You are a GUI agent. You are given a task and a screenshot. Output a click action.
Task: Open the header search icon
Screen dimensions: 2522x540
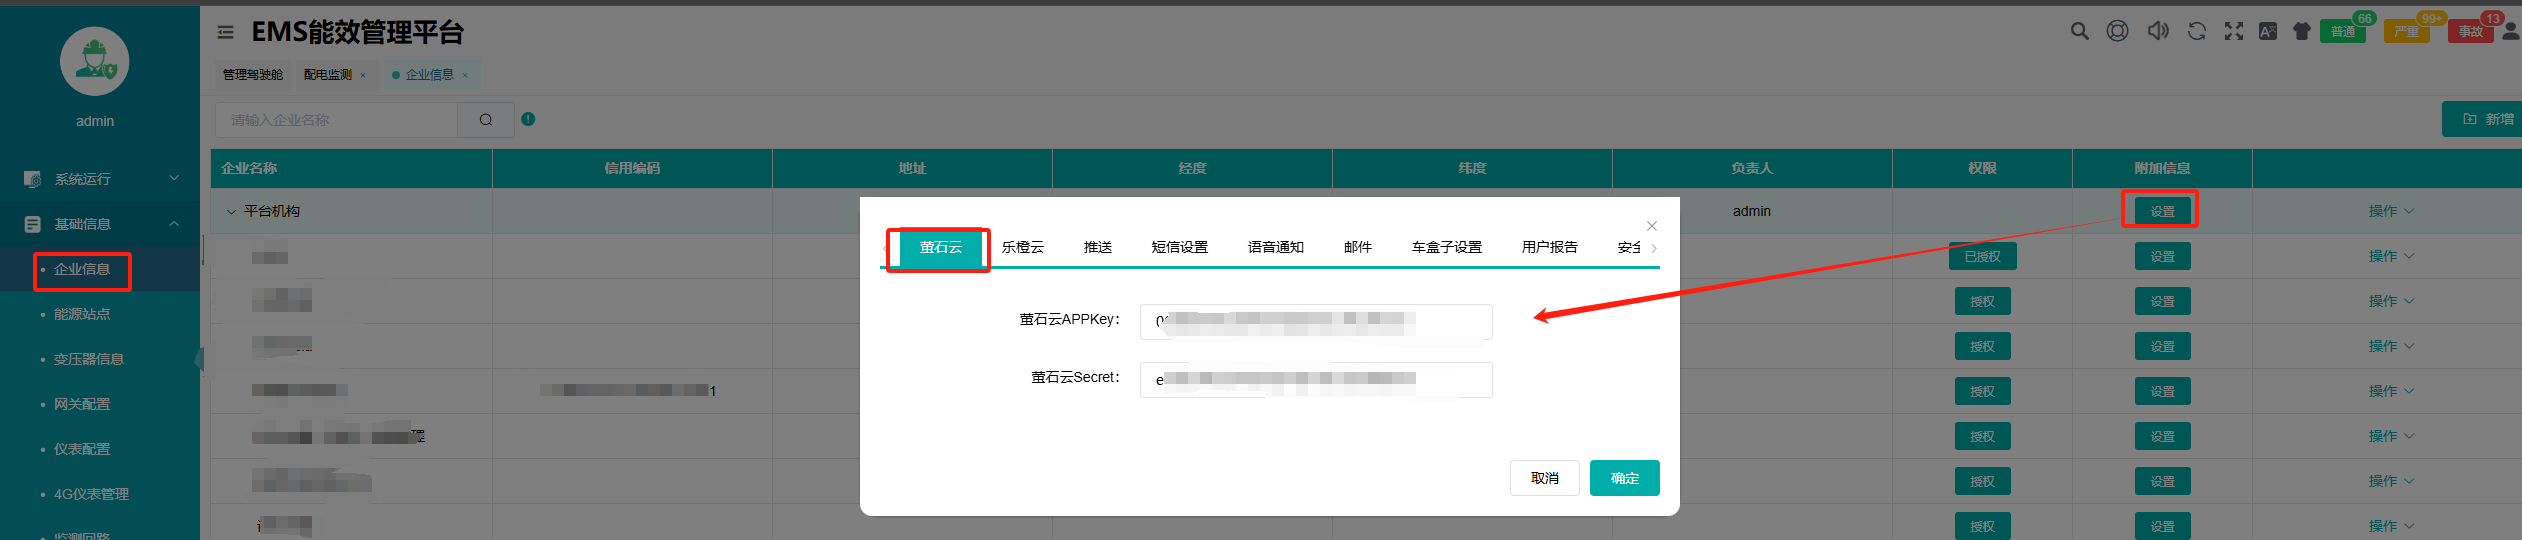[2079, 31]
